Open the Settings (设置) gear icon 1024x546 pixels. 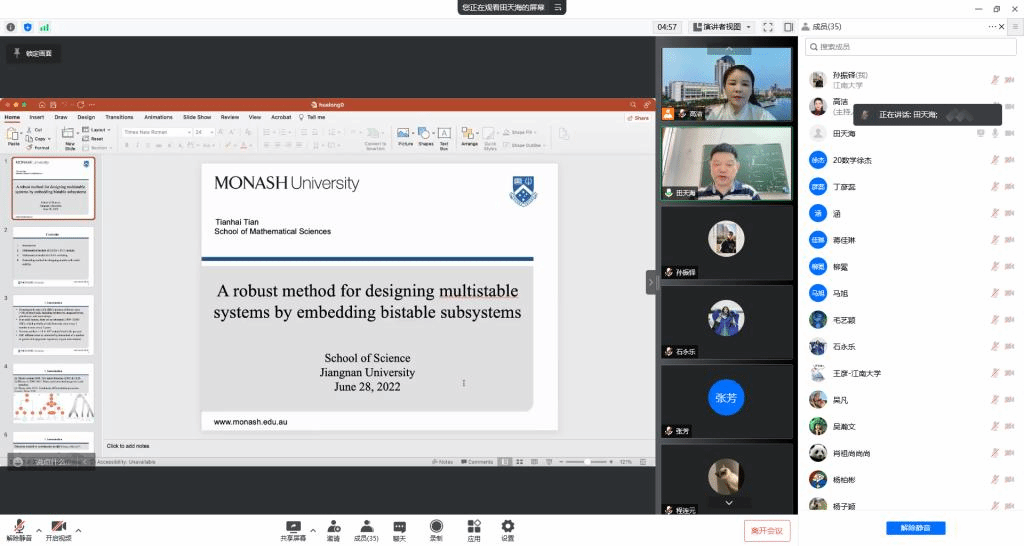coord(508,526)
